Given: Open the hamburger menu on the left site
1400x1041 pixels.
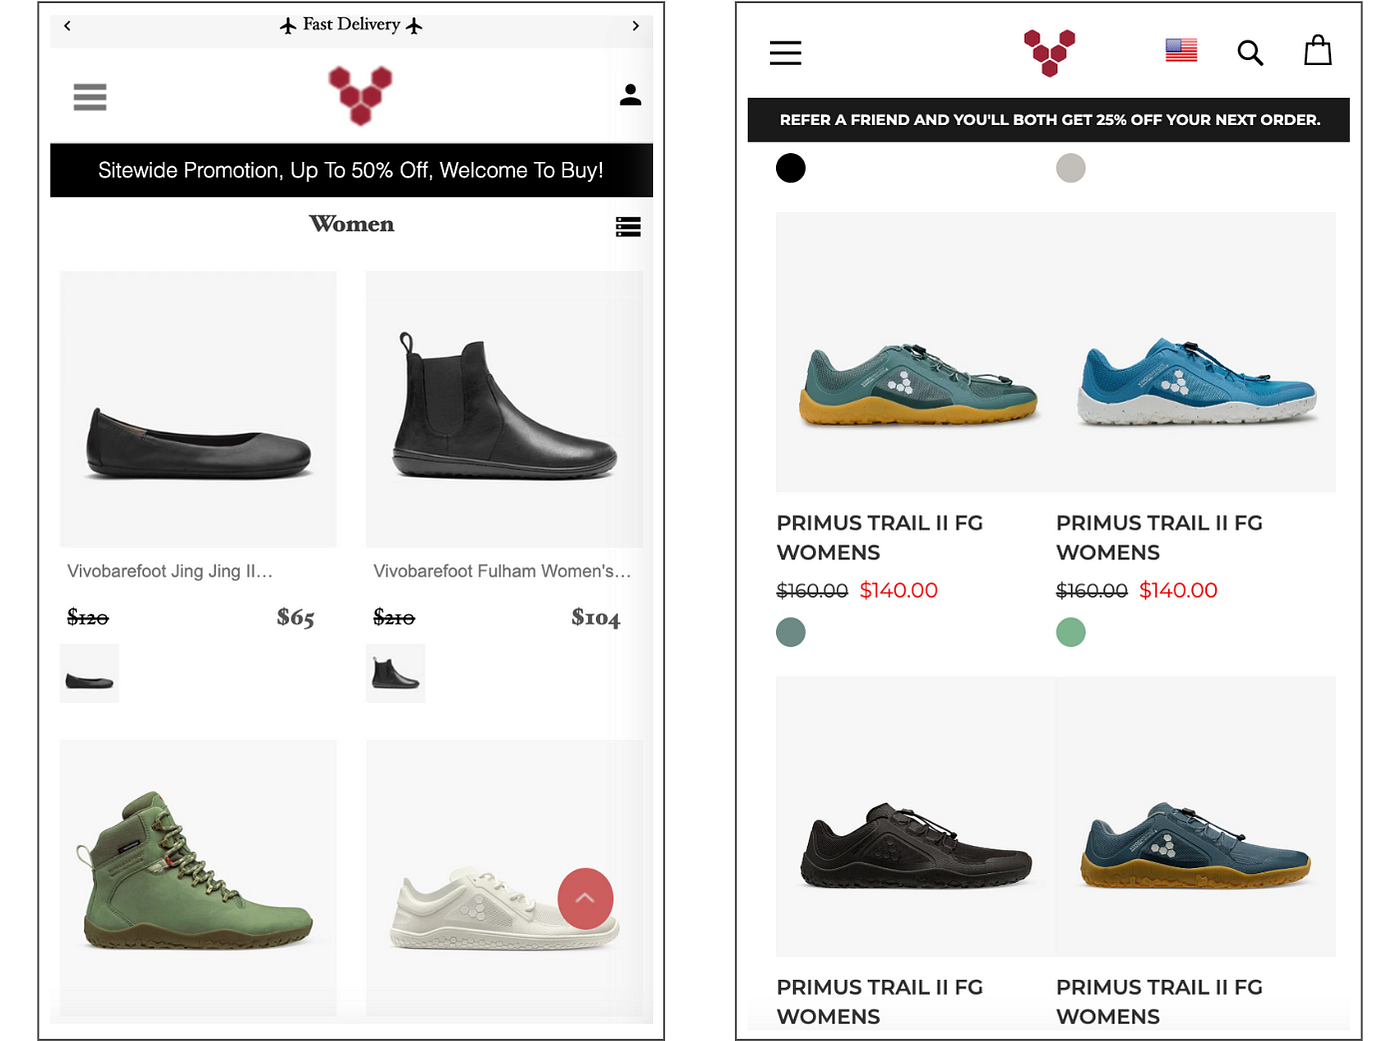Looking at the screenshot, I should coord(90,97).
